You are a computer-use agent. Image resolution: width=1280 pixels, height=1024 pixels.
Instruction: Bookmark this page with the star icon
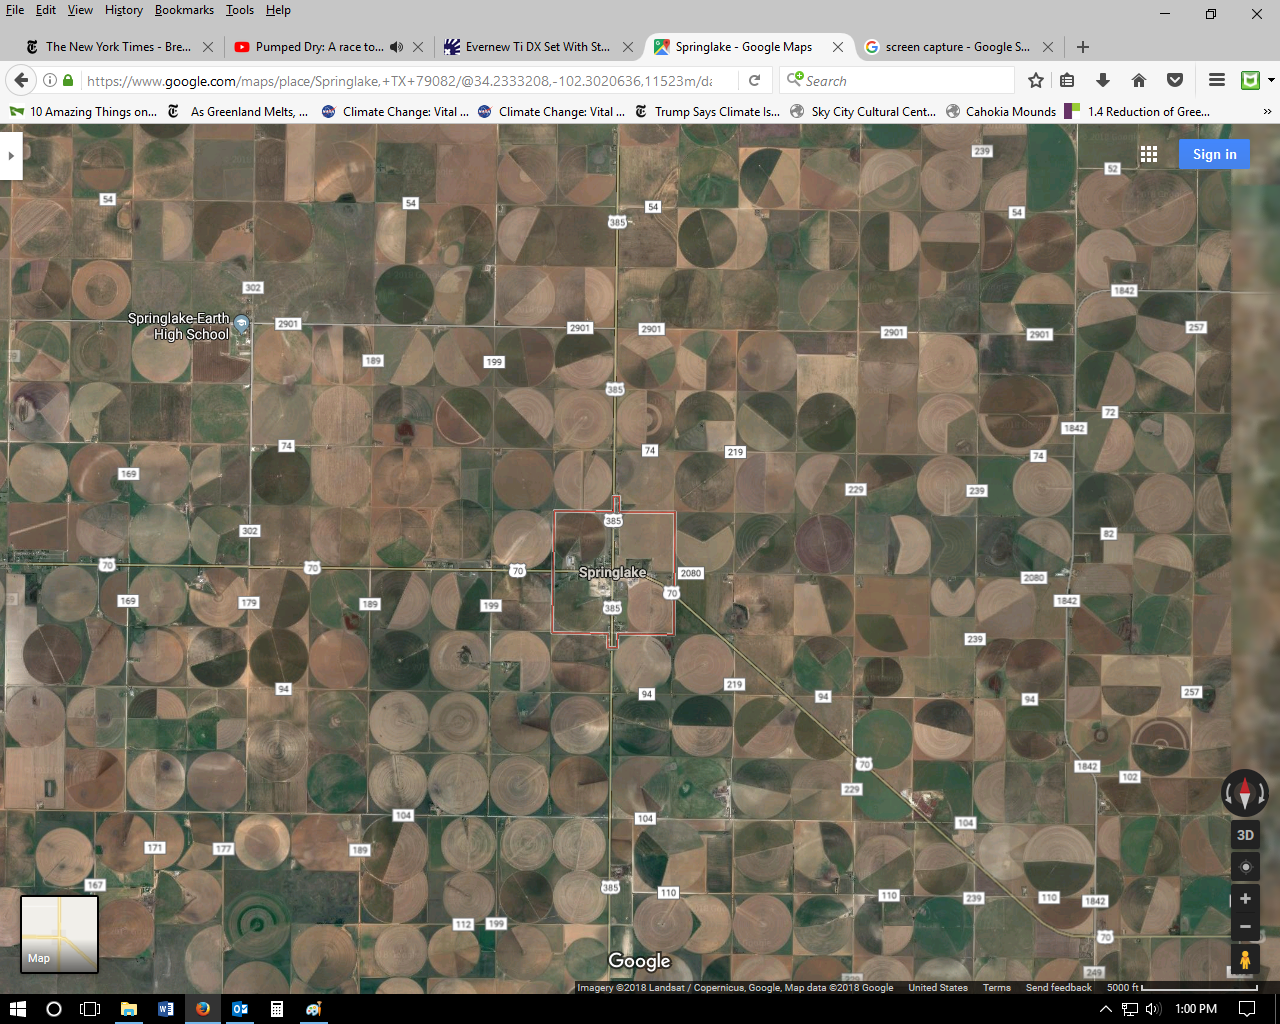1036,80
